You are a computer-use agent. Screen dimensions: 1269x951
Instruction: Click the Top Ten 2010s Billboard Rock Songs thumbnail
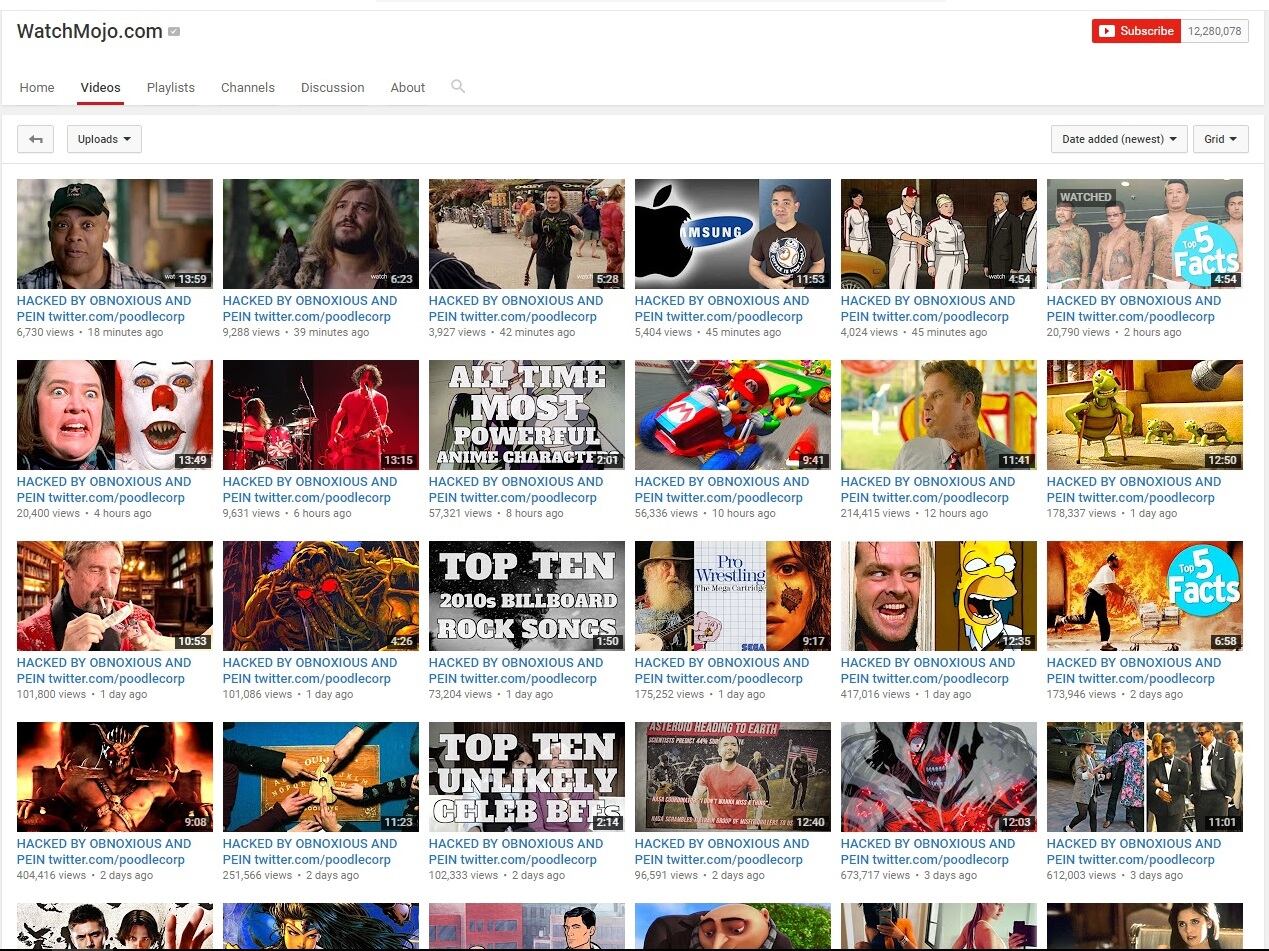(x=526, y=596)
